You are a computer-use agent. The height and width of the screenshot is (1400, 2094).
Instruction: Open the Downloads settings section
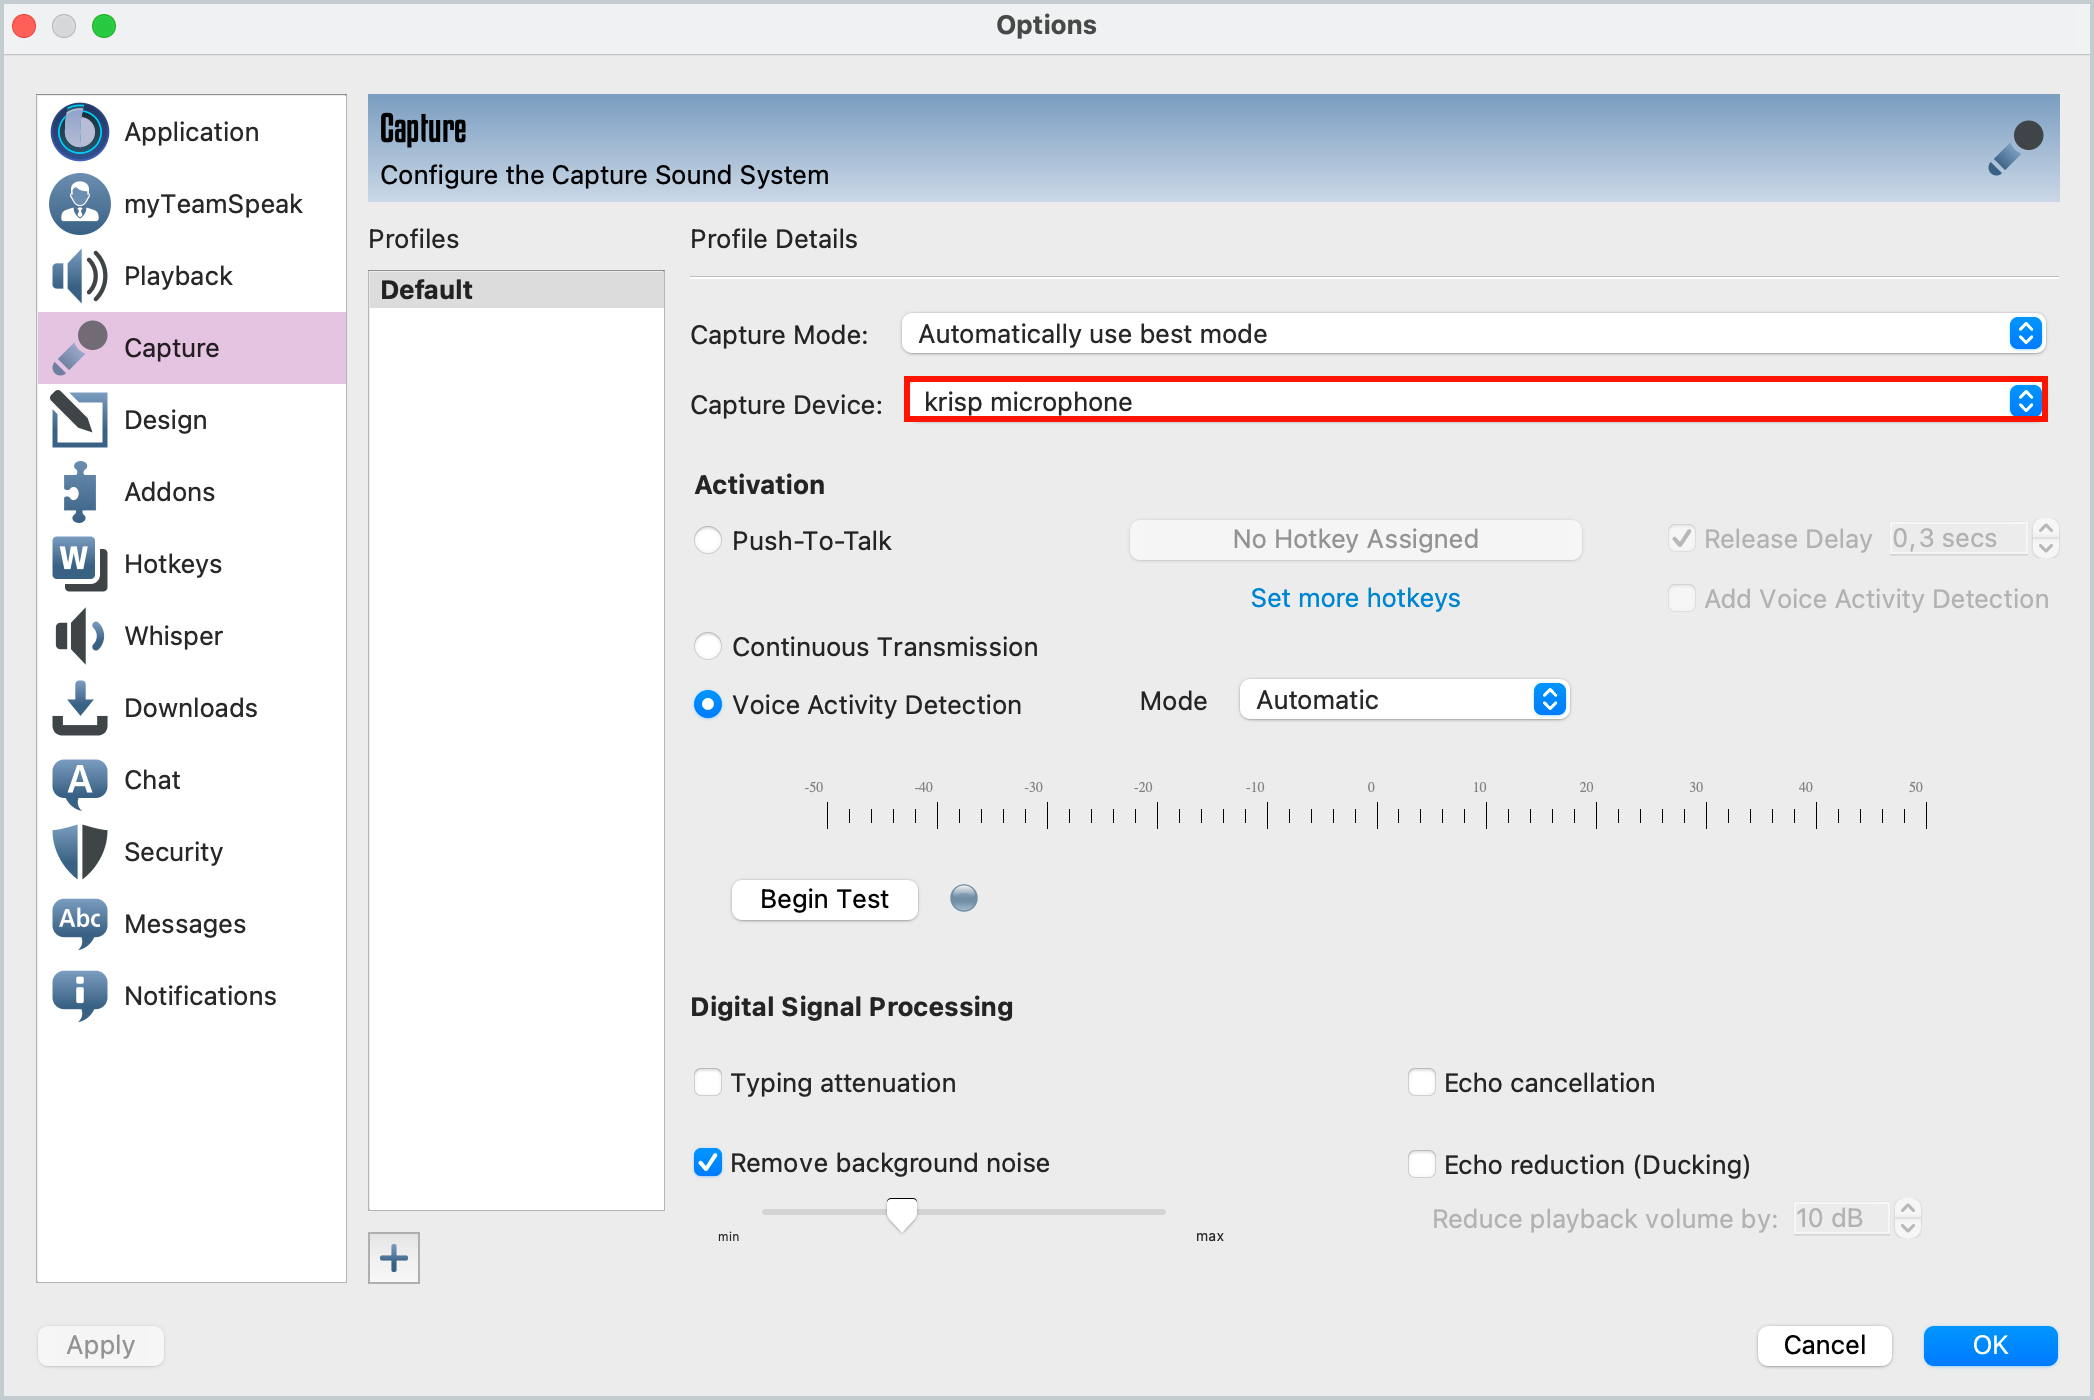coord(79,707)
